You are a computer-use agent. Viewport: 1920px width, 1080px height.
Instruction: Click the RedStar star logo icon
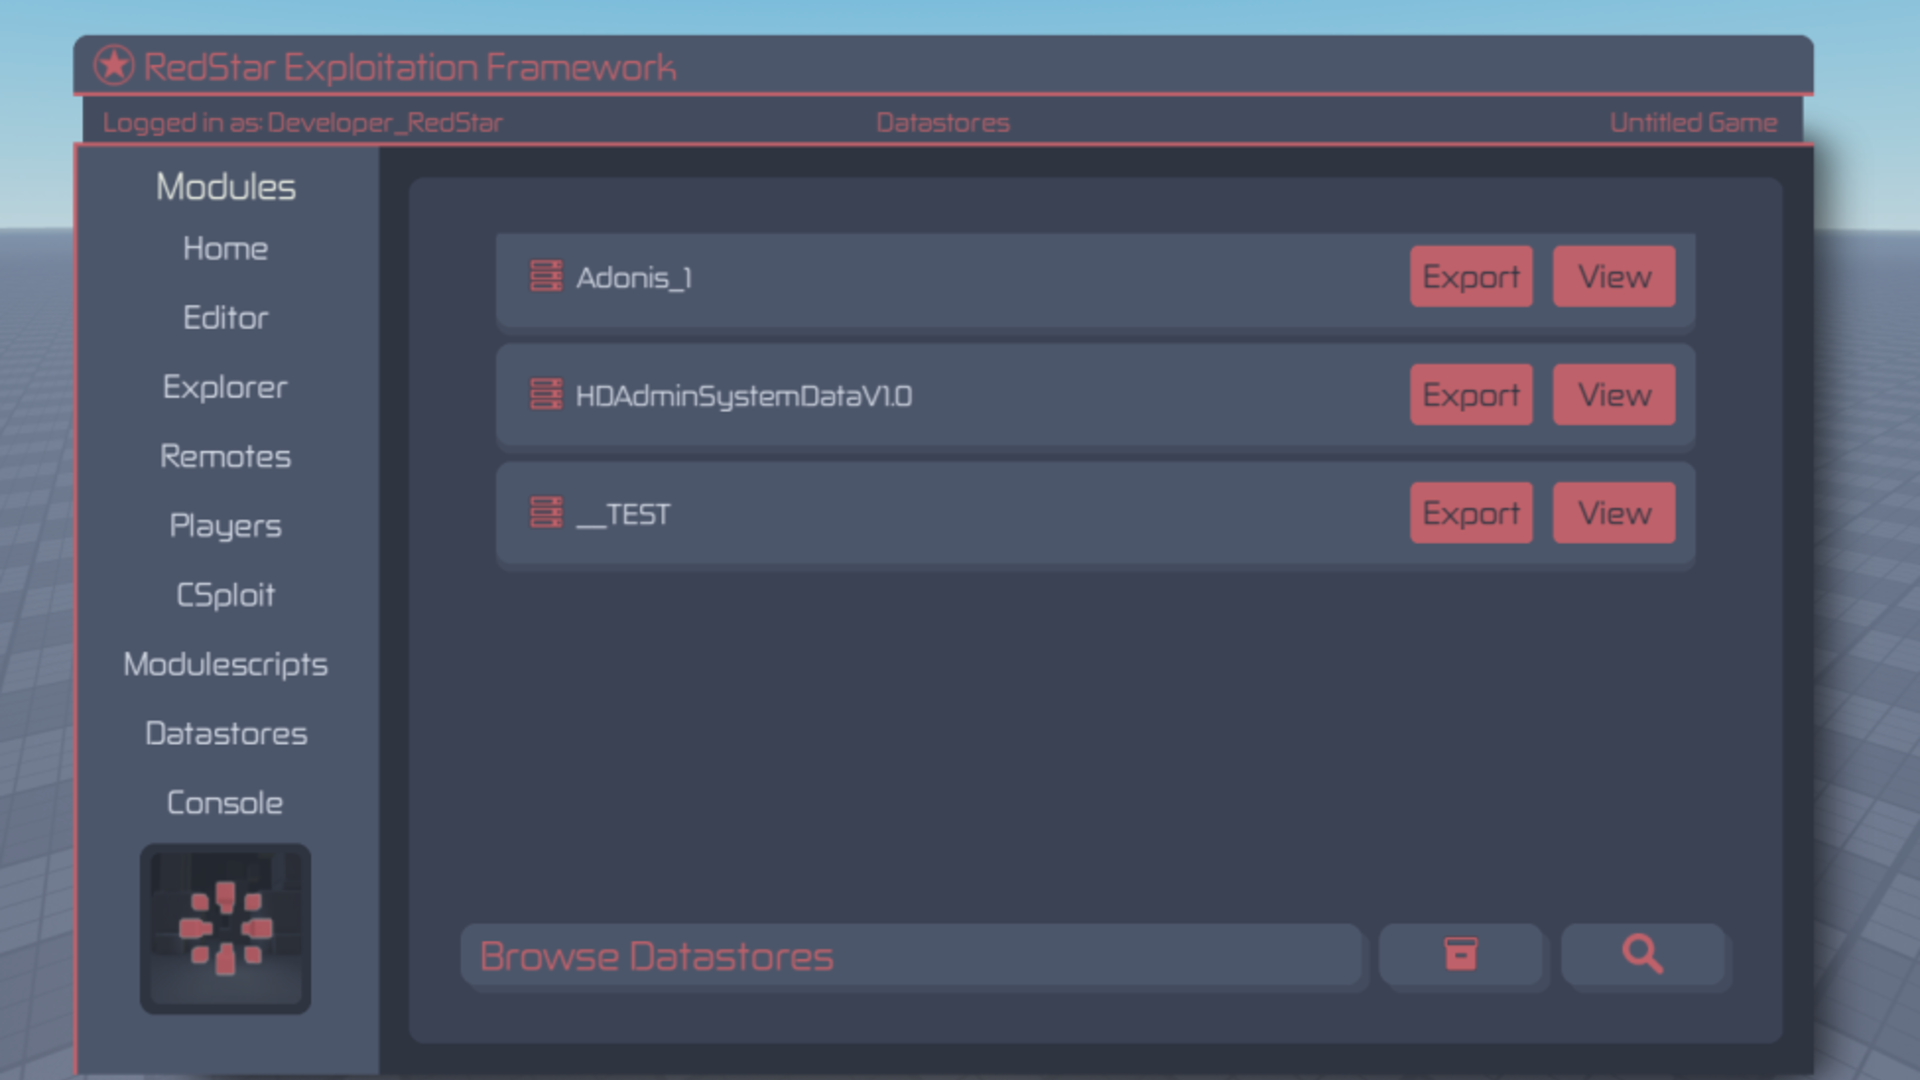tap(114, 66)
